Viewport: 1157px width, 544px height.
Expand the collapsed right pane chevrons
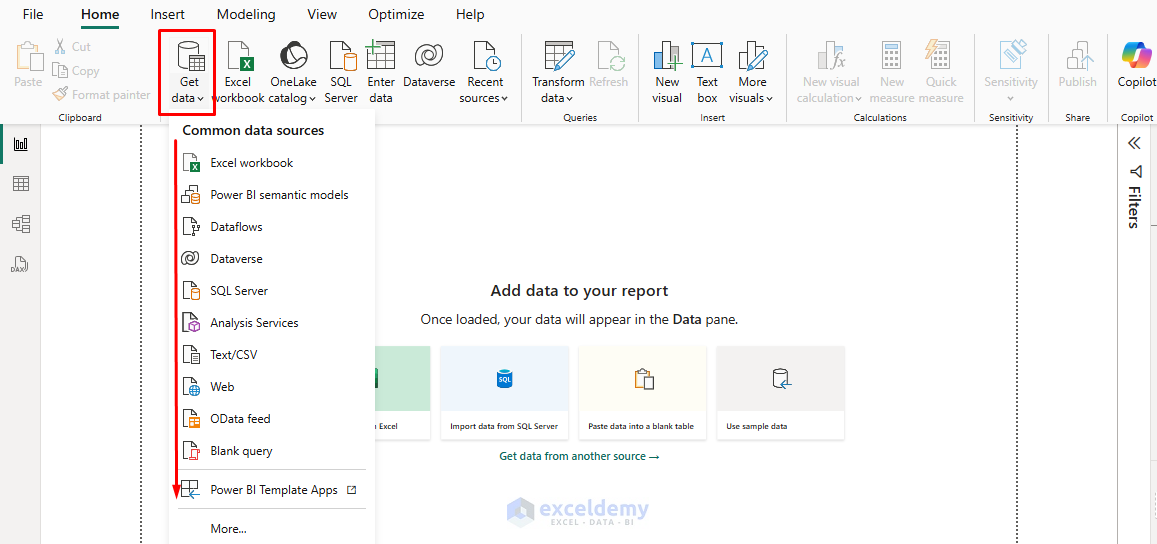1135,143
